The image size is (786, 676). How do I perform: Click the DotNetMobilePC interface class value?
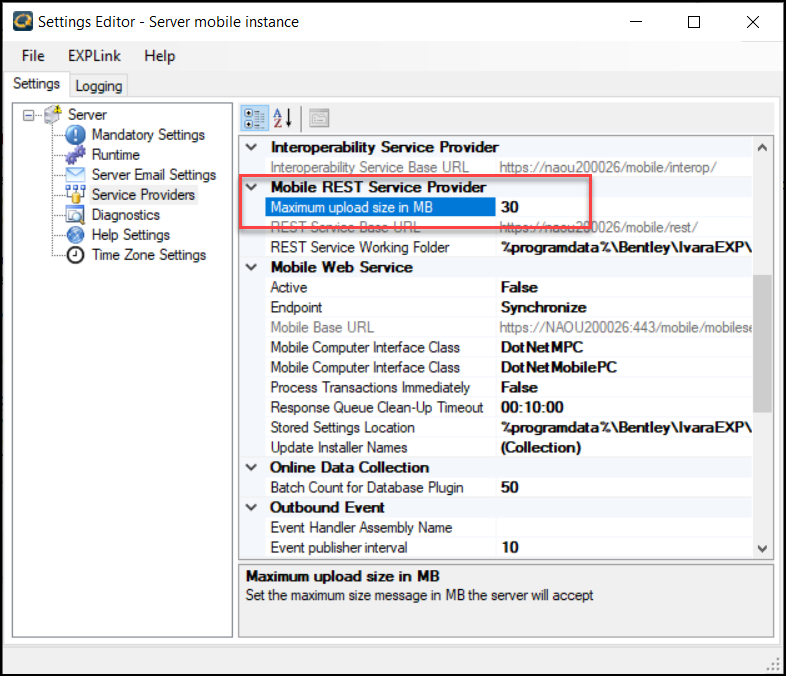pos(624,367)
